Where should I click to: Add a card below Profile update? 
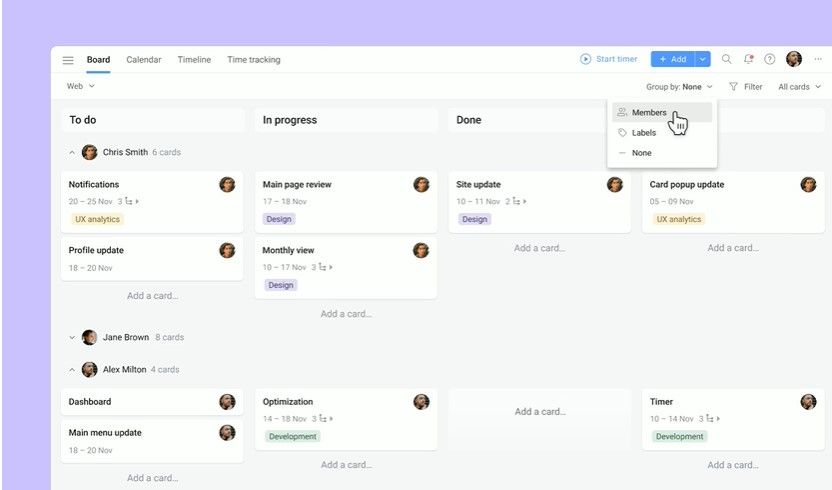tap(152, 296)
